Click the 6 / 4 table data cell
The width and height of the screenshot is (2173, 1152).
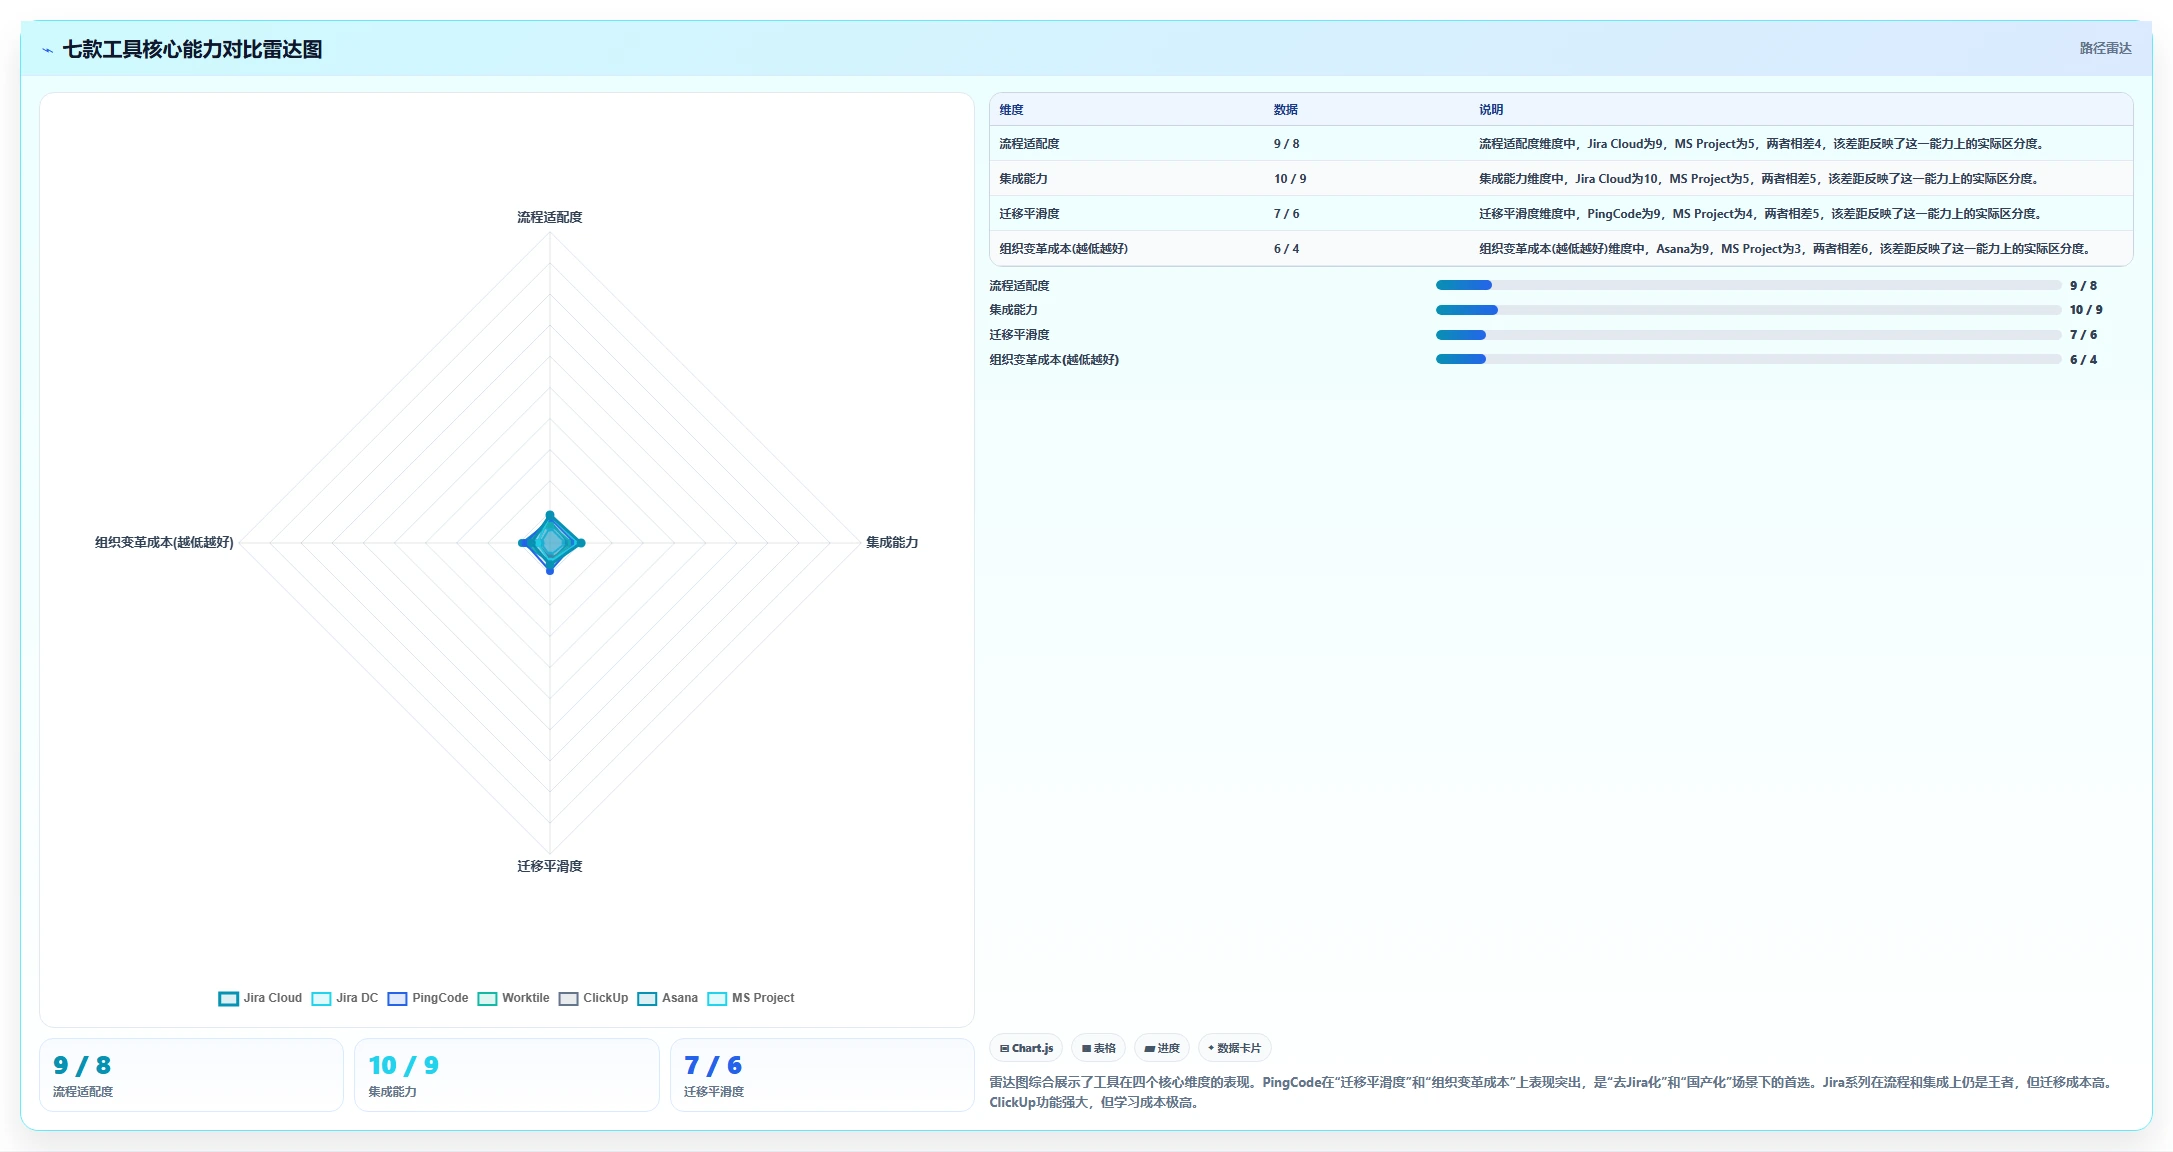coord(1286,249)
